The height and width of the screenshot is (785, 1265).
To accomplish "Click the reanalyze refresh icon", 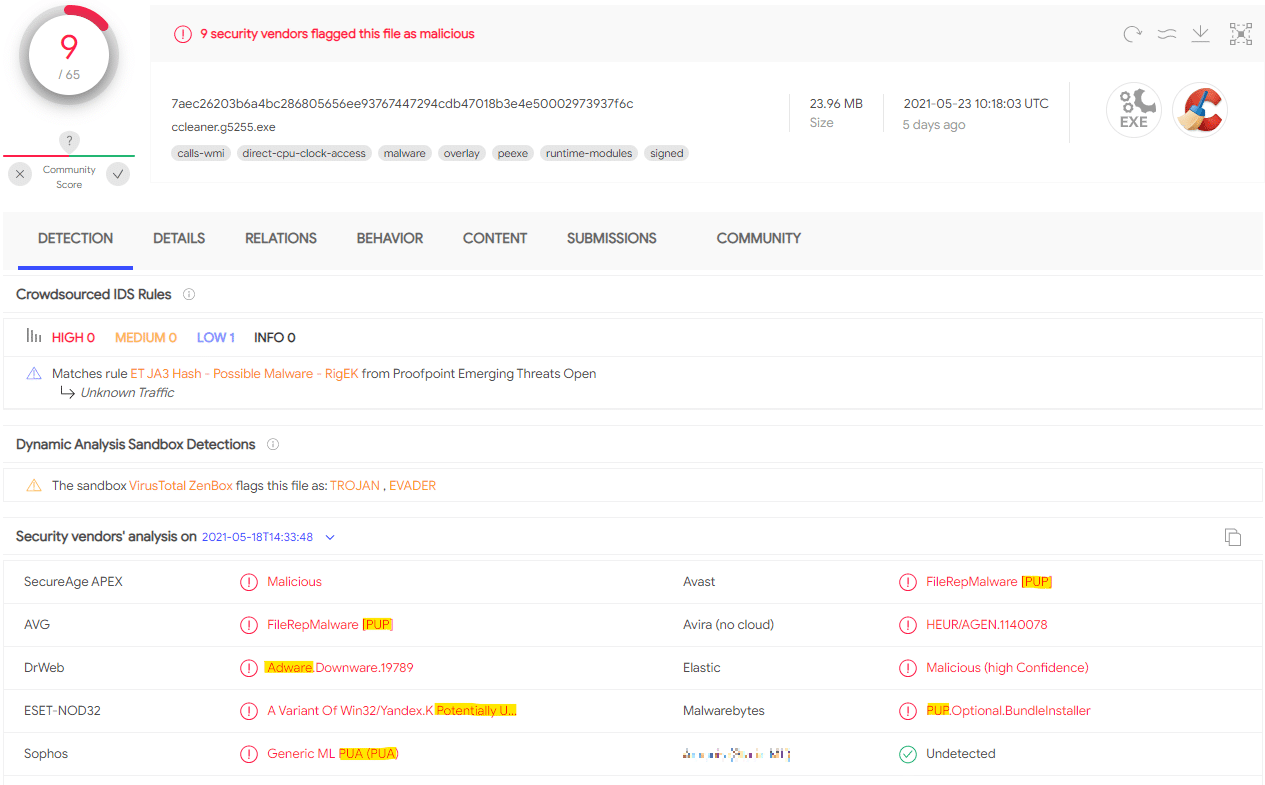I will [x=1132, y=34].
